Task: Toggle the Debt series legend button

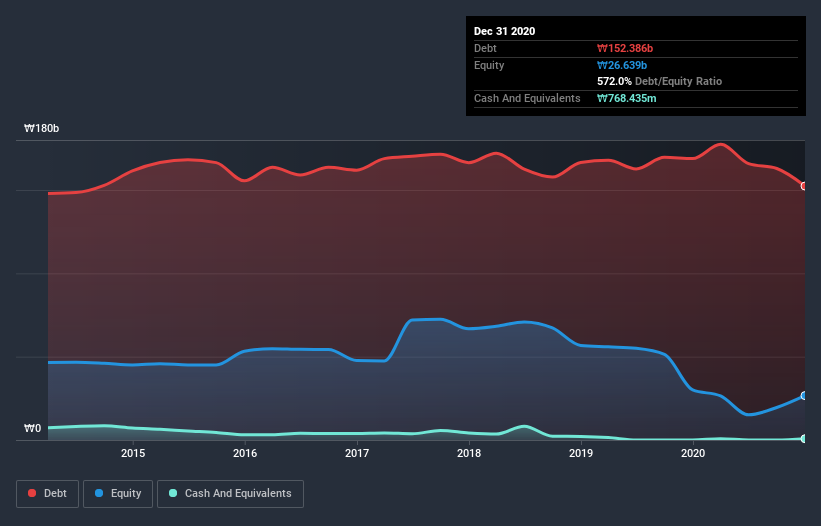Action: [48, 494]
